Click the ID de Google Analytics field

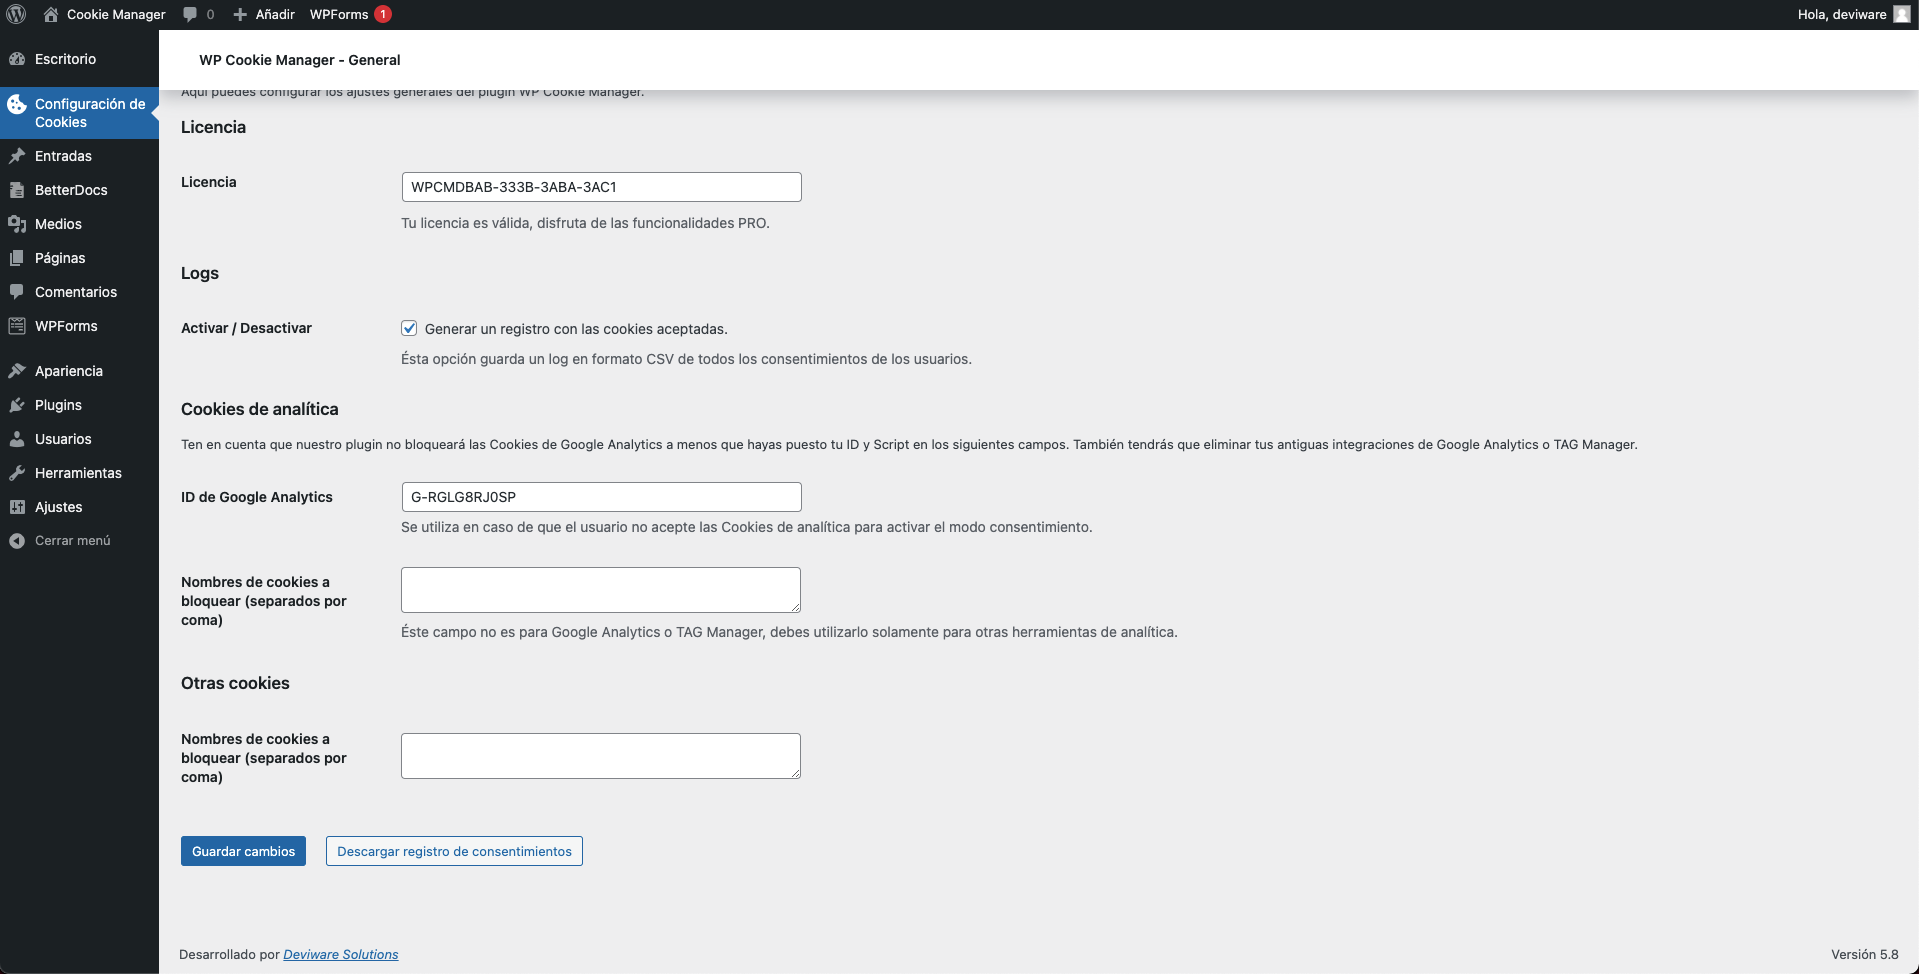[601, 497]
